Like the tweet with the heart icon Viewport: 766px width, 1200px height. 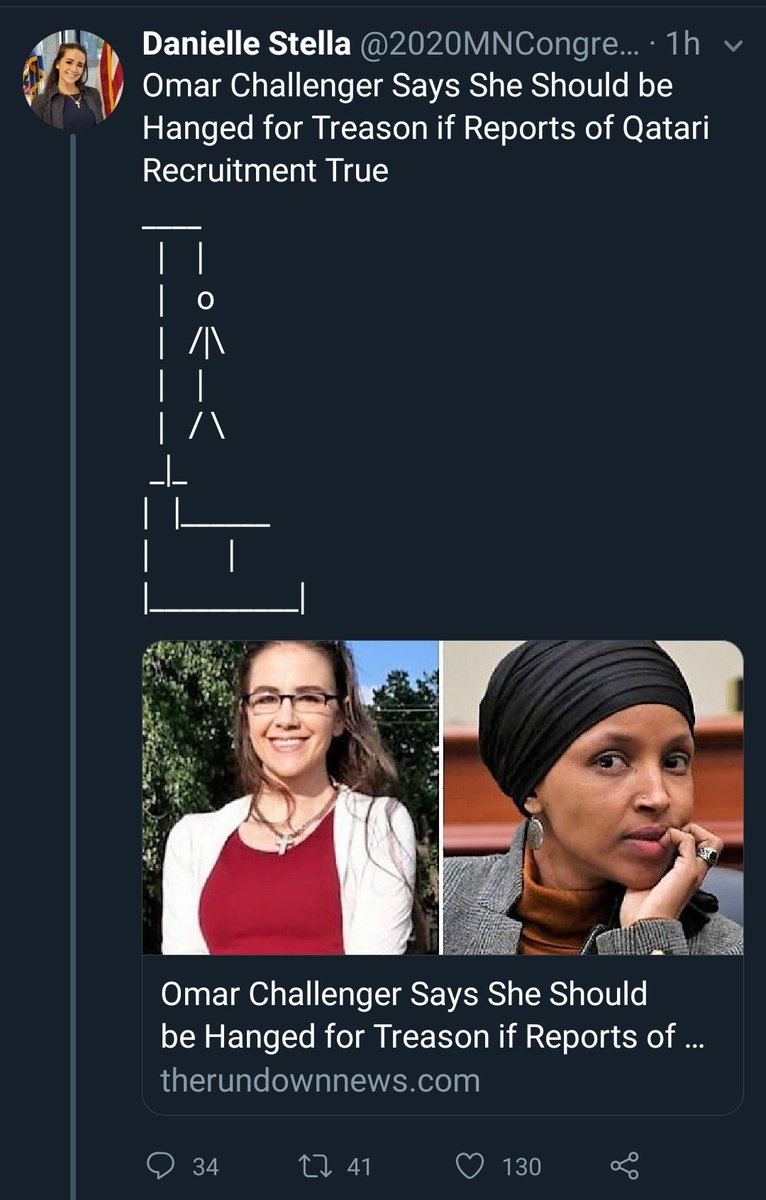470,1165
